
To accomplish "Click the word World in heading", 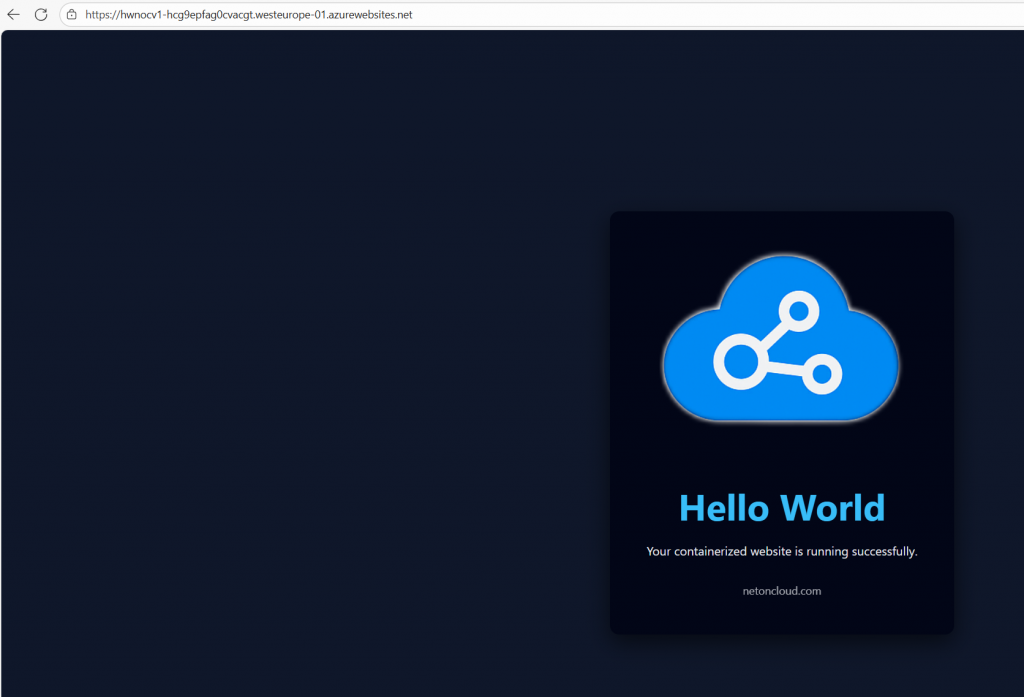I will coord(833,508).
